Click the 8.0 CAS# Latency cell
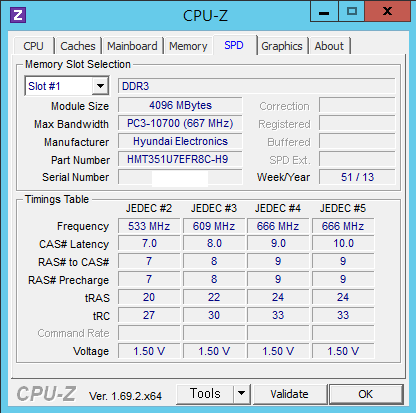Viewport: 416px width, 413px height. pos(214,243)
